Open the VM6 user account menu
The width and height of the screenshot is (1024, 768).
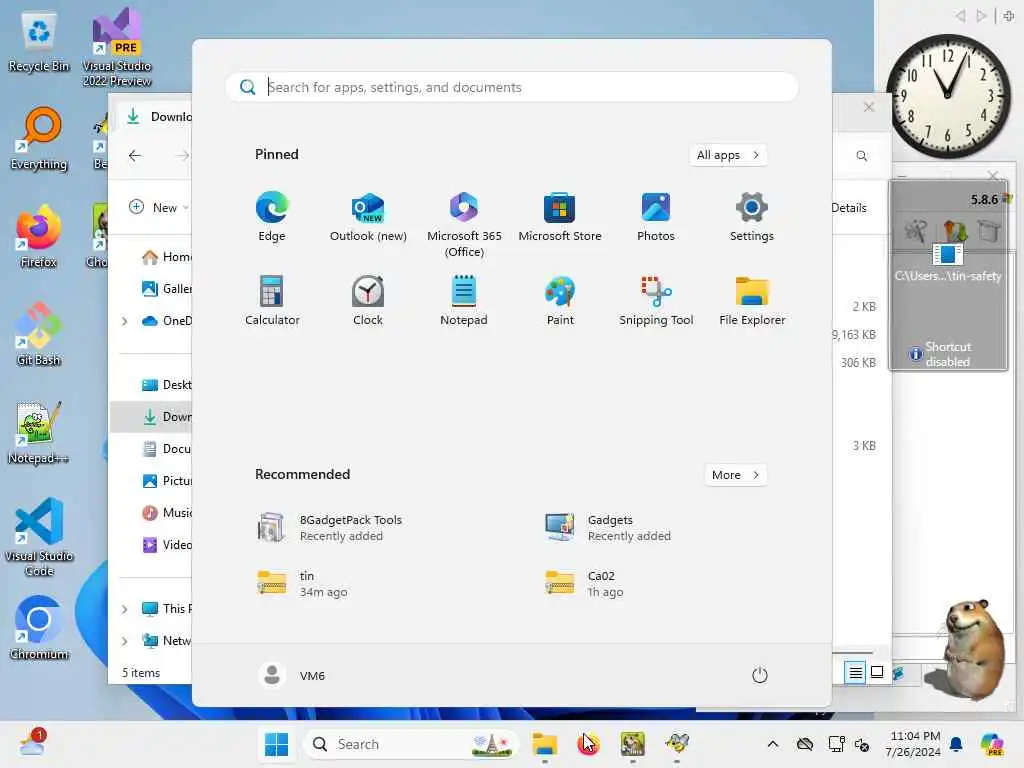(x=291, y=675)
